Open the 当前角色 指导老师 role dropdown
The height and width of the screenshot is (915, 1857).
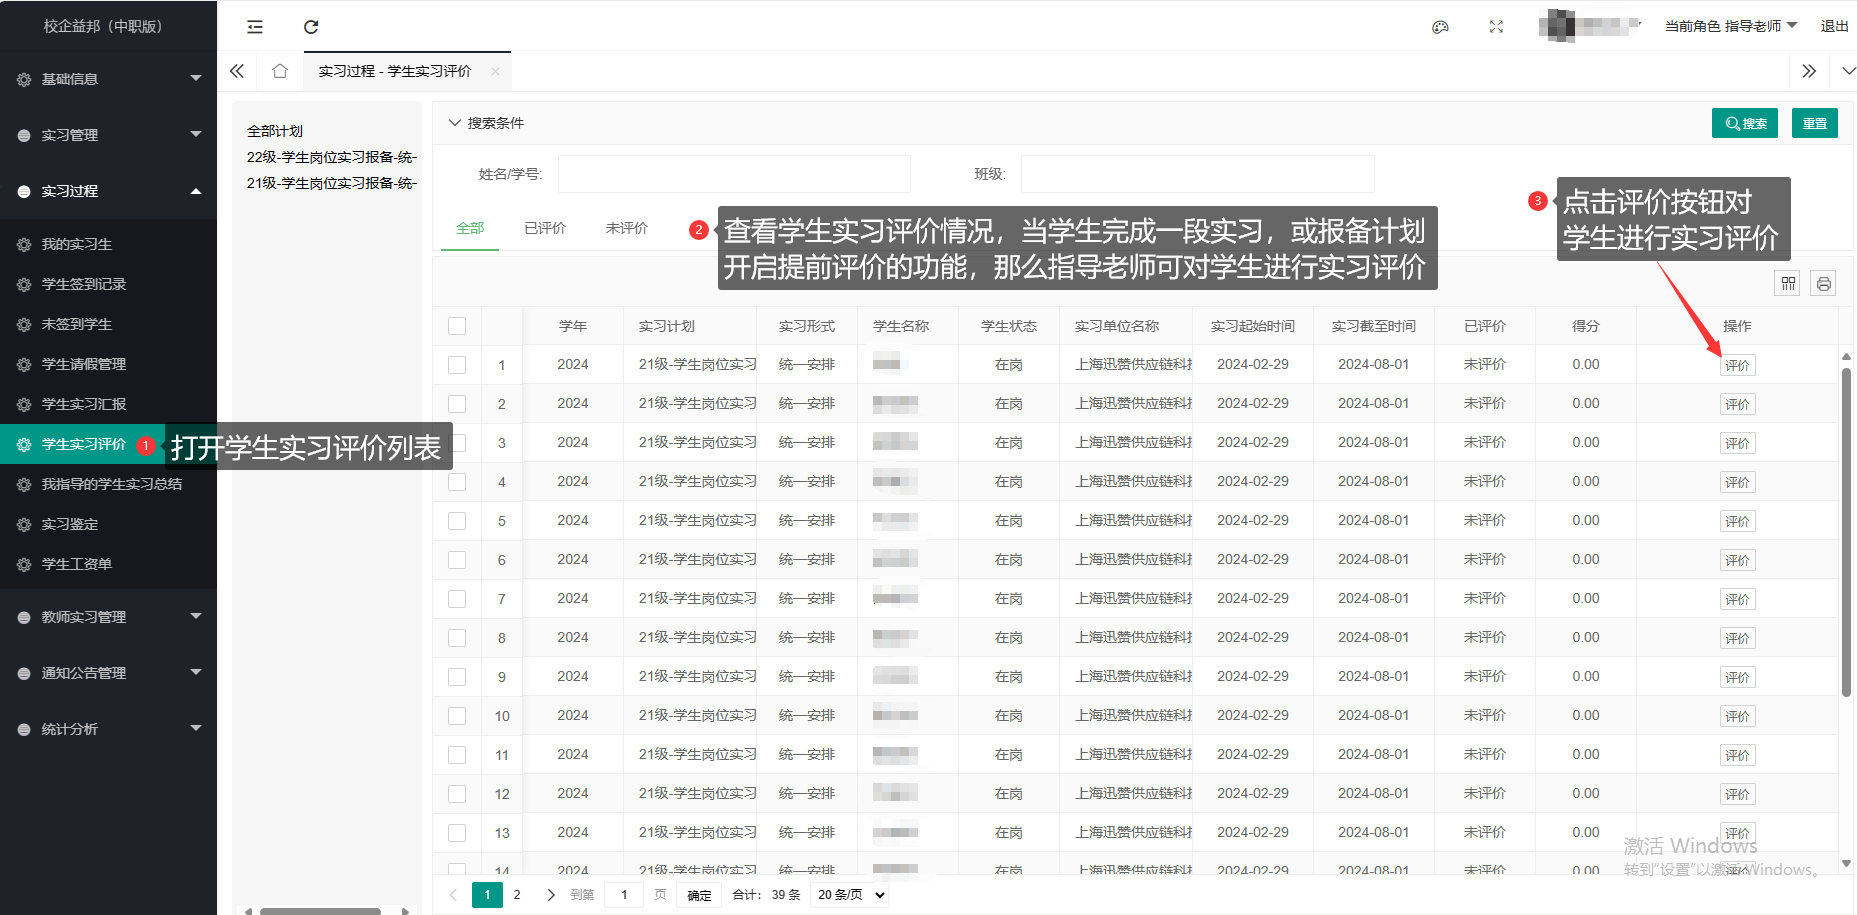point(1730,26)
